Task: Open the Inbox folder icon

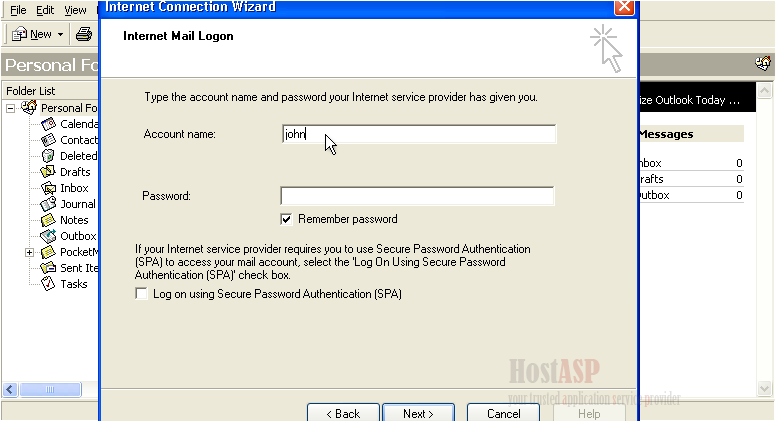Action: [48, 188]
